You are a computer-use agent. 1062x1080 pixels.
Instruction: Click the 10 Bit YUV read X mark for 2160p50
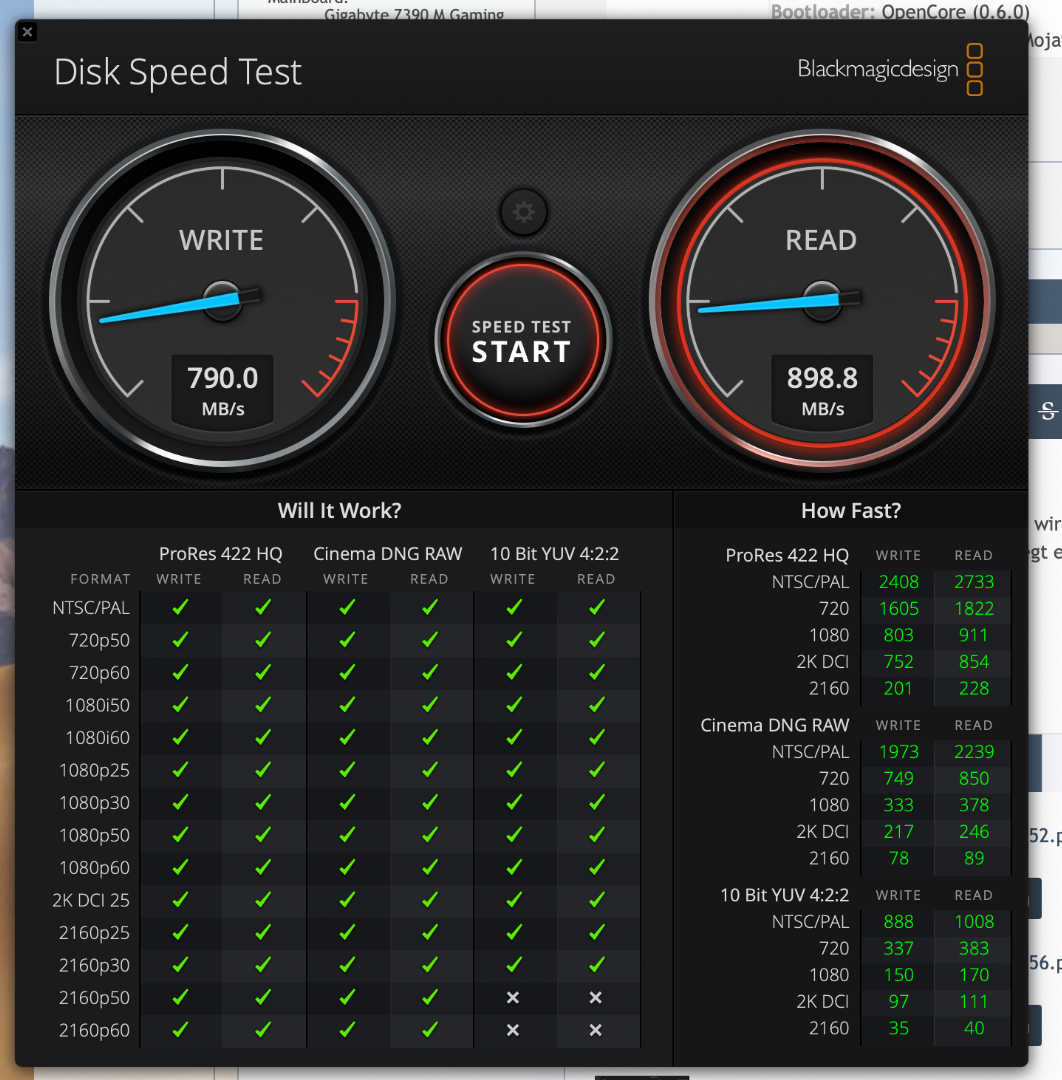click(x=596, y=997)
